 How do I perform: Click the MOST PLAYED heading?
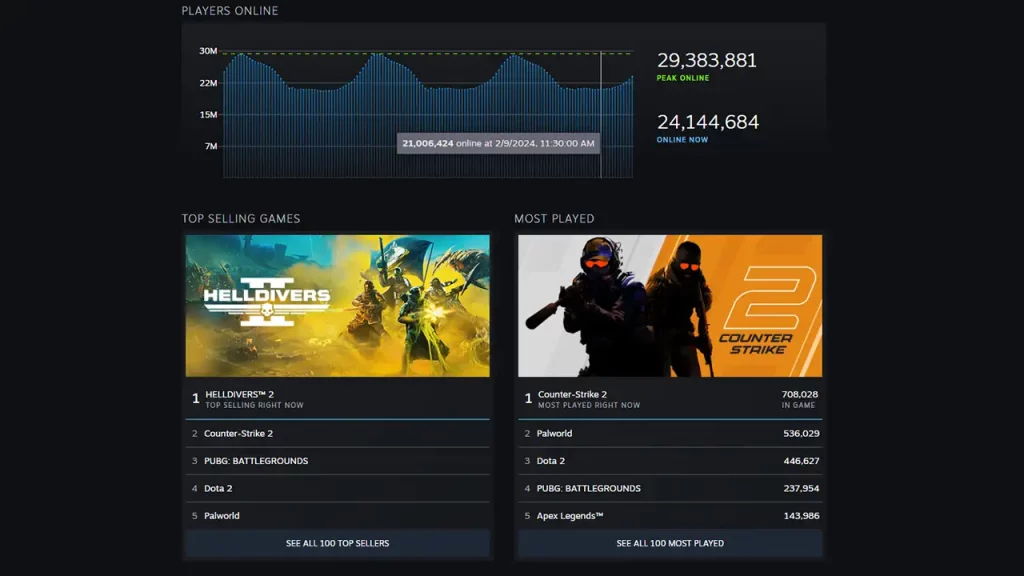point(554,219)
